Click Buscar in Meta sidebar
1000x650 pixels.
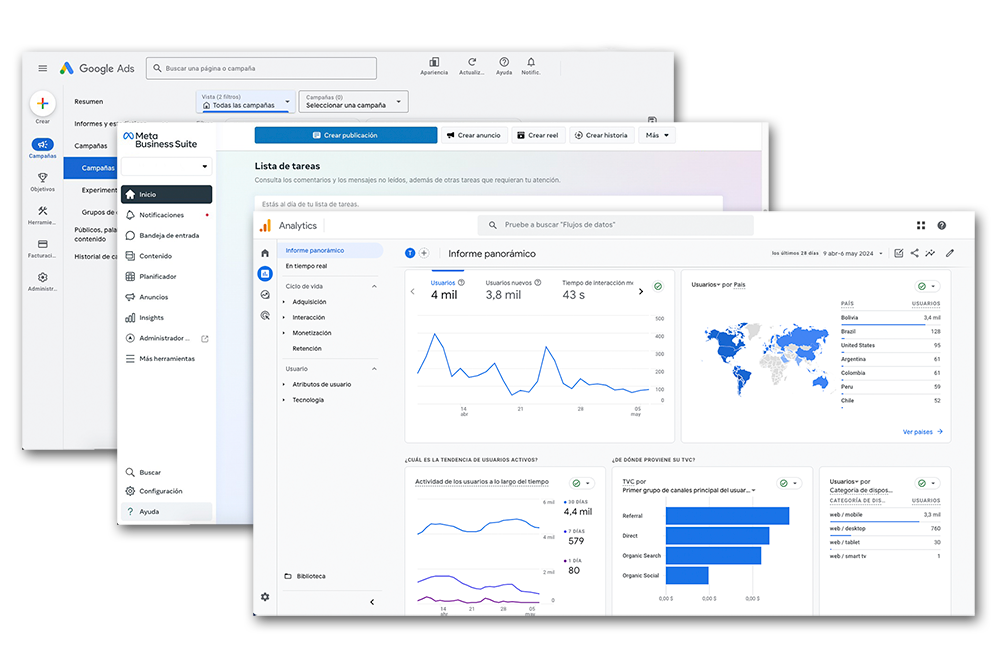(x=143, y=473)
